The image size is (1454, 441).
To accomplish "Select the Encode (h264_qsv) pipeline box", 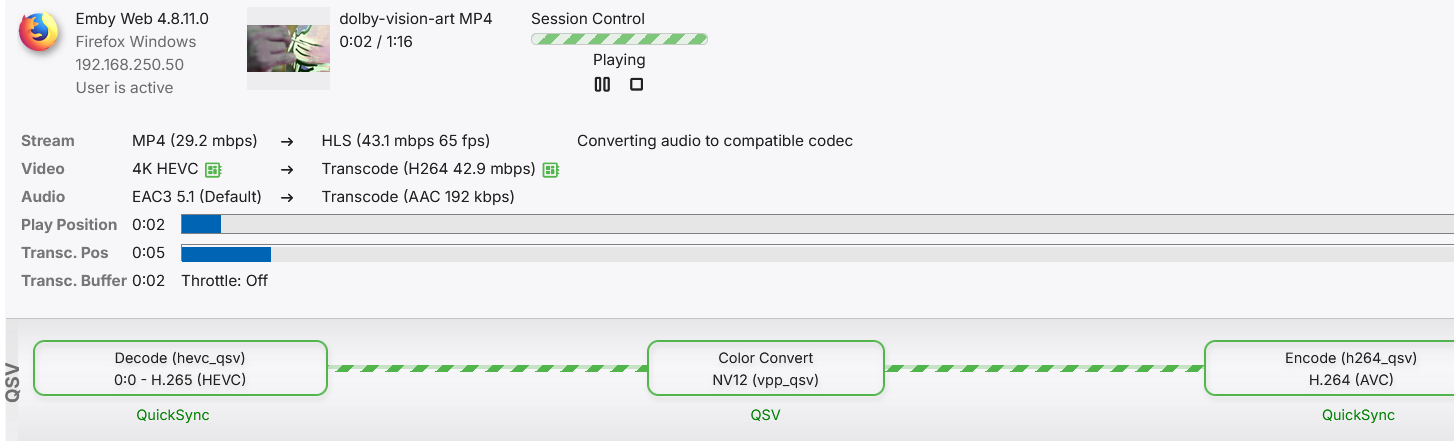I will 1328,368.
